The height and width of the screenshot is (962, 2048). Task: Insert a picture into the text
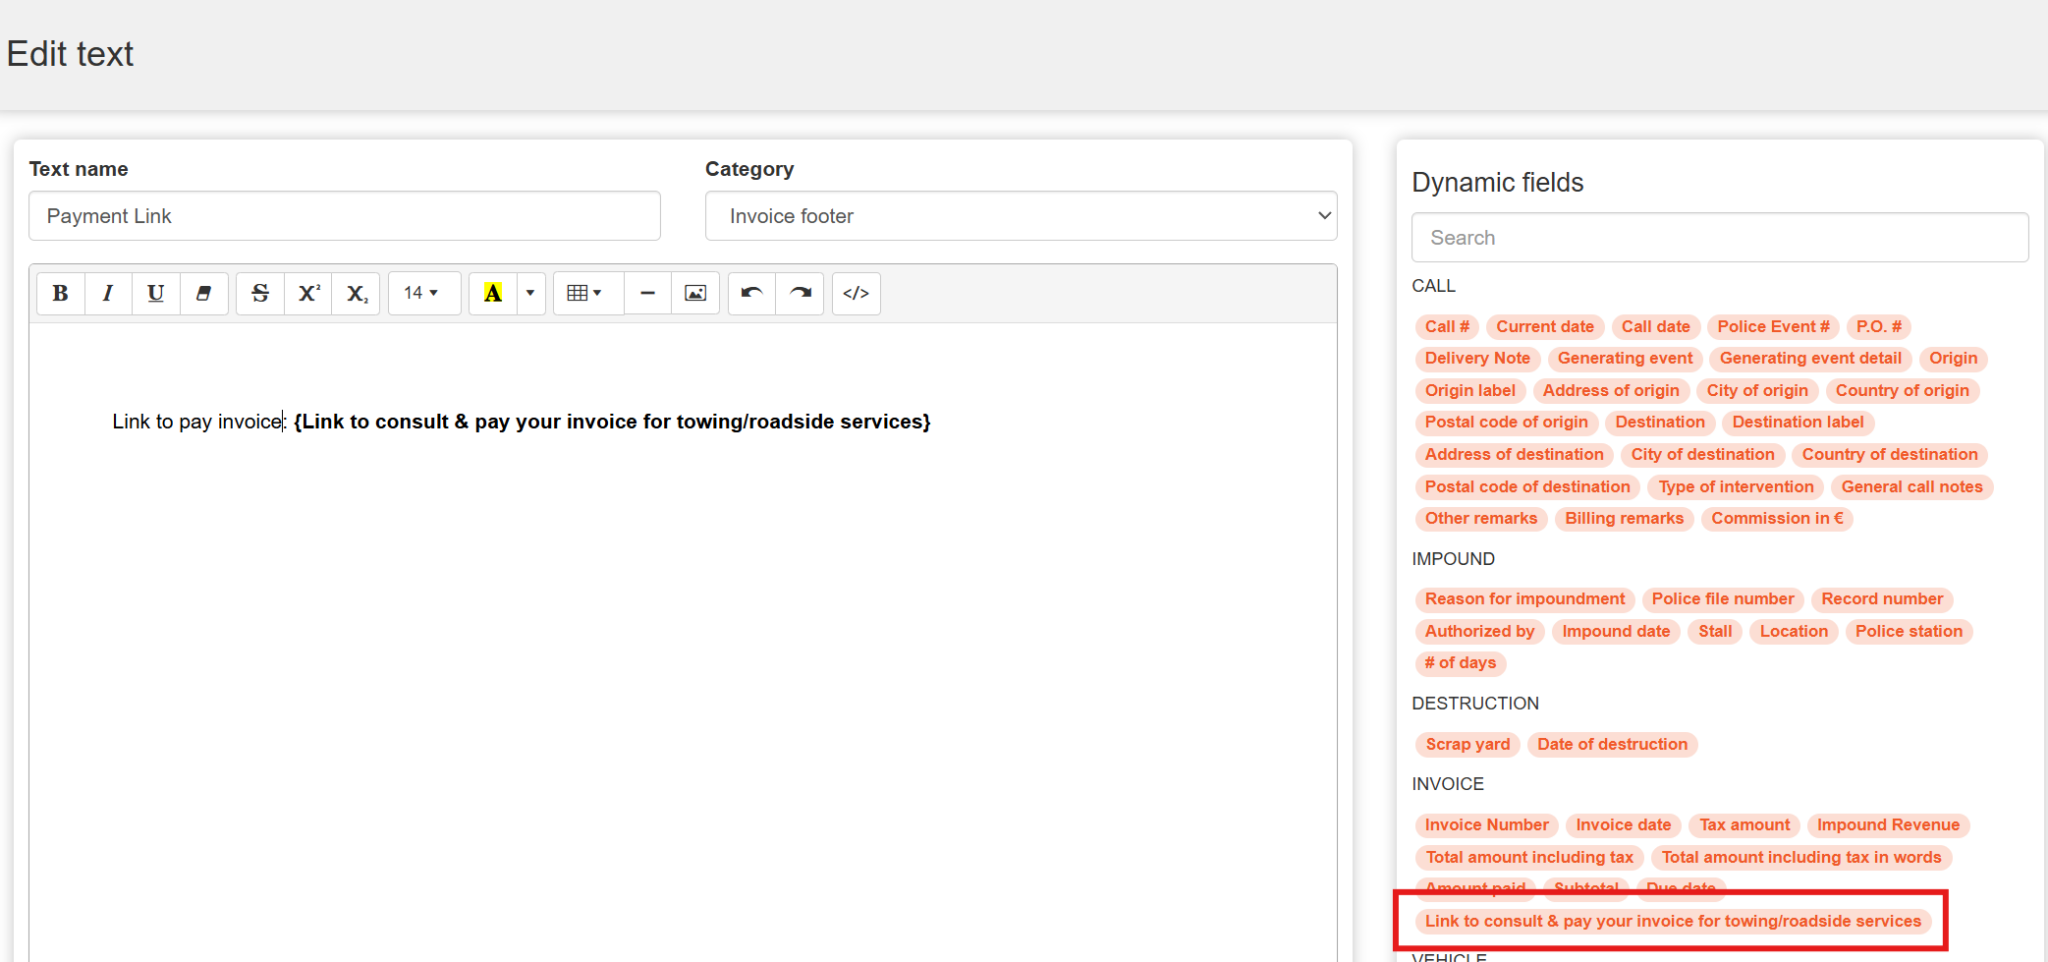[x=695, y=293]
